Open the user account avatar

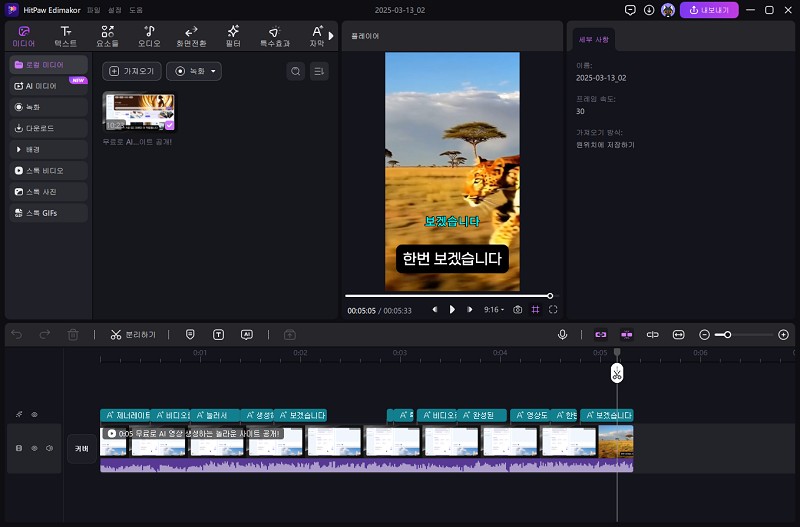(668, 10)
